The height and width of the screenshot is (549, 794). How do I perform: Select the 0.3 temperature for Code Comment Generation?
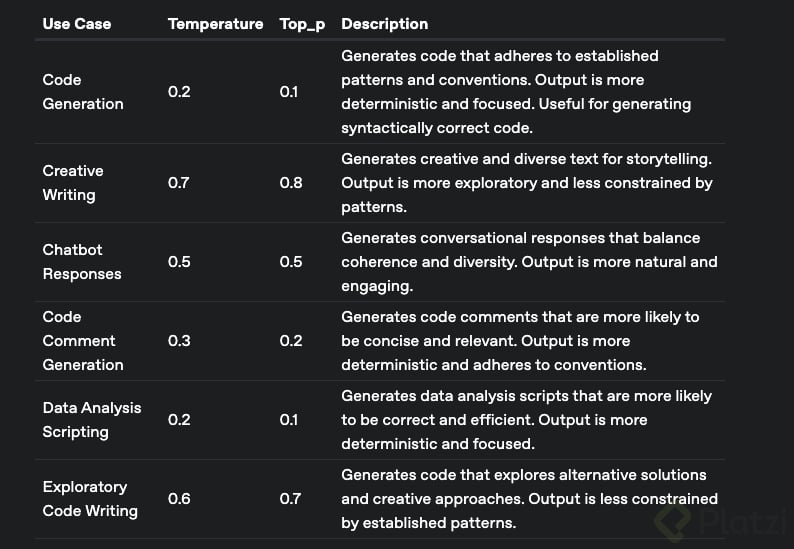[x=179, y=341]
